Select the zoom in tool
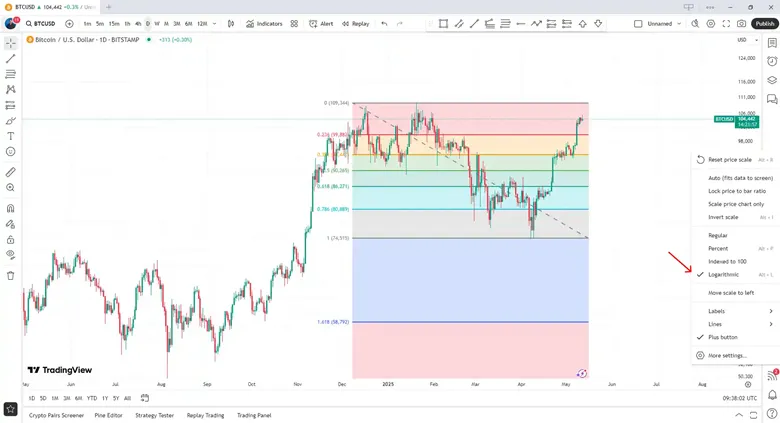Screen dimensions: 780x423 coord(10,188)
